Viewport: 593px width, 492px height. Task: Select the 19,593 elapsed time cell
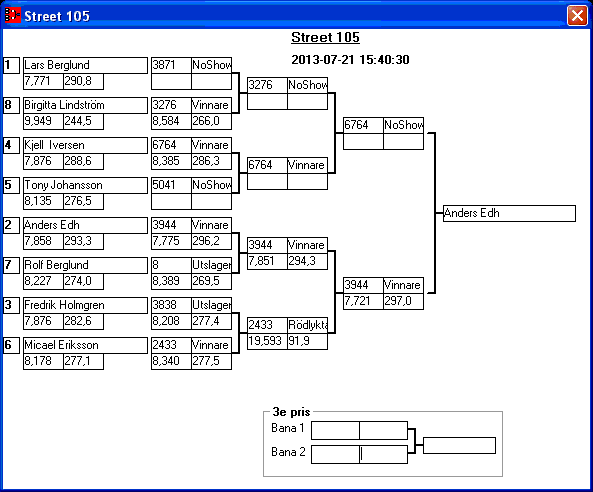(267, 341)
